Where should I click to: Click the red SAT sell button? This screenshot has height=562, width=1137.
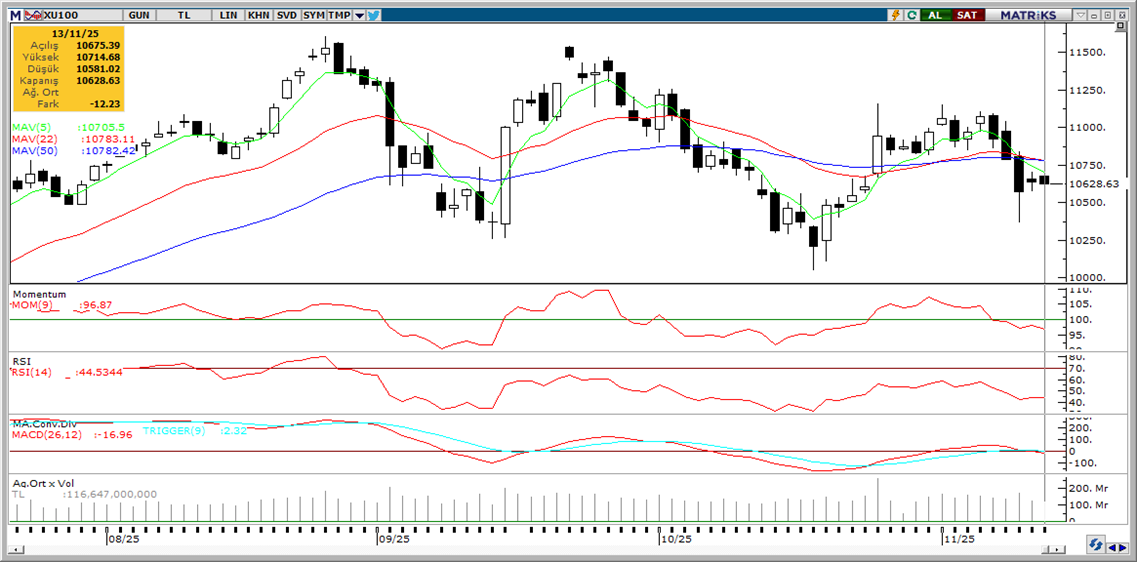(967, 15)
